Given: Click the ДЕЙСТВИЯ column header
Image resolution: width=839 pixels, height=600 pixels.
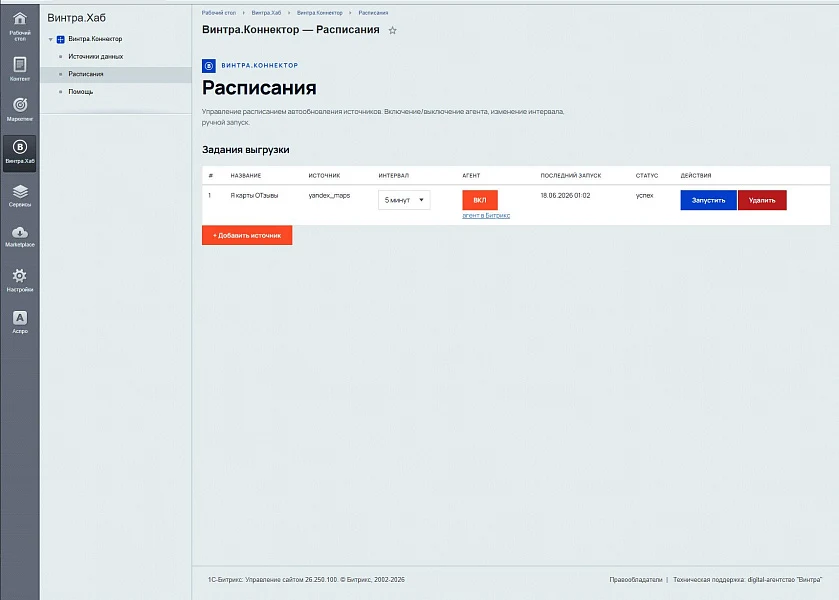Looking at the screenshot, I should [x=696, y=176].
